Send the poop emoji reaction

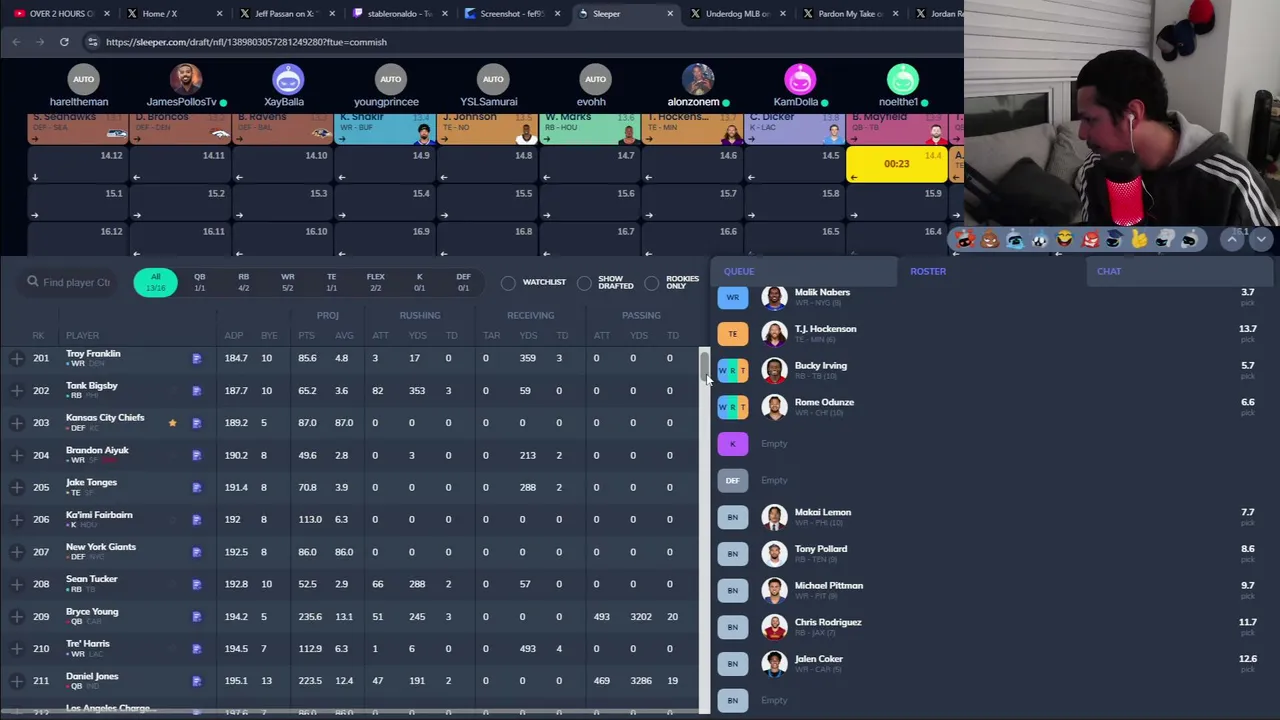click(x=989, y=239)
